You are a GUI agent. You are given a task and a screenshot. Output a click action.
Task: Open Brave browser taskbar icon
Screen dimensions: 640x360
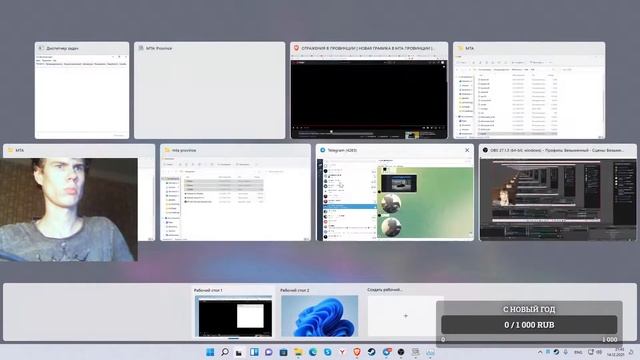coord(357,352)
